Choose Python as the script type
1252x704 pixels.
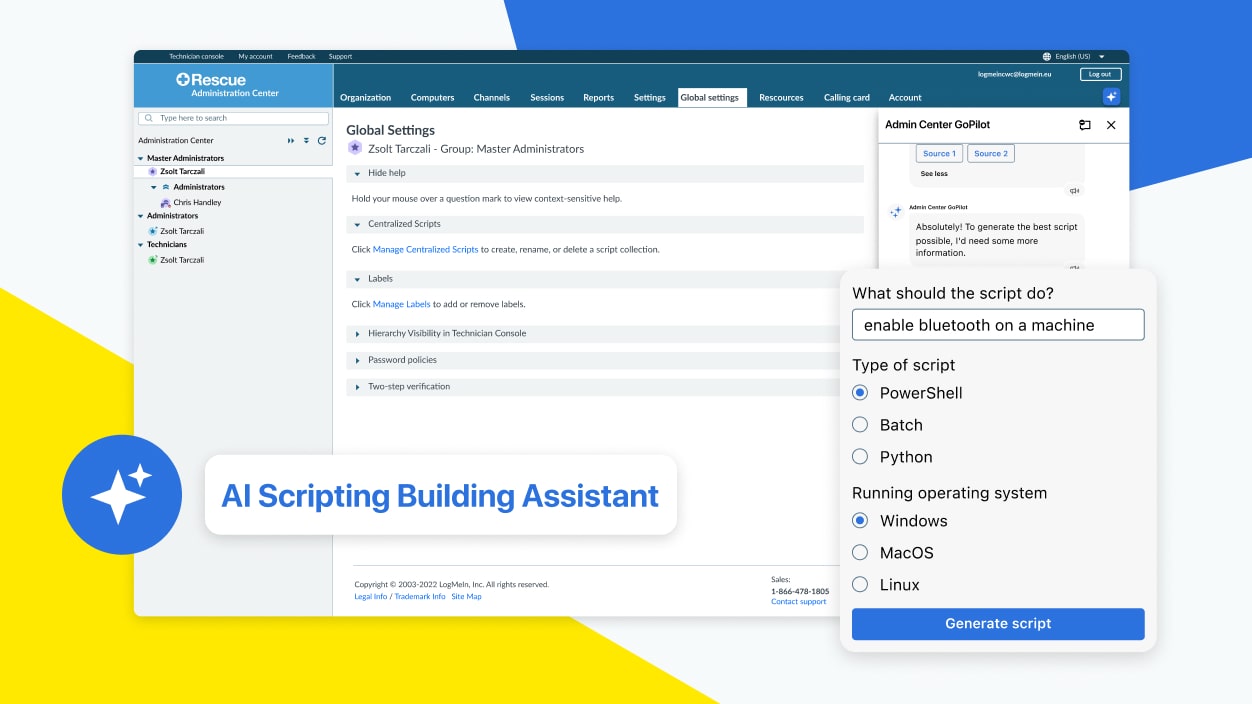click(860, 456)
